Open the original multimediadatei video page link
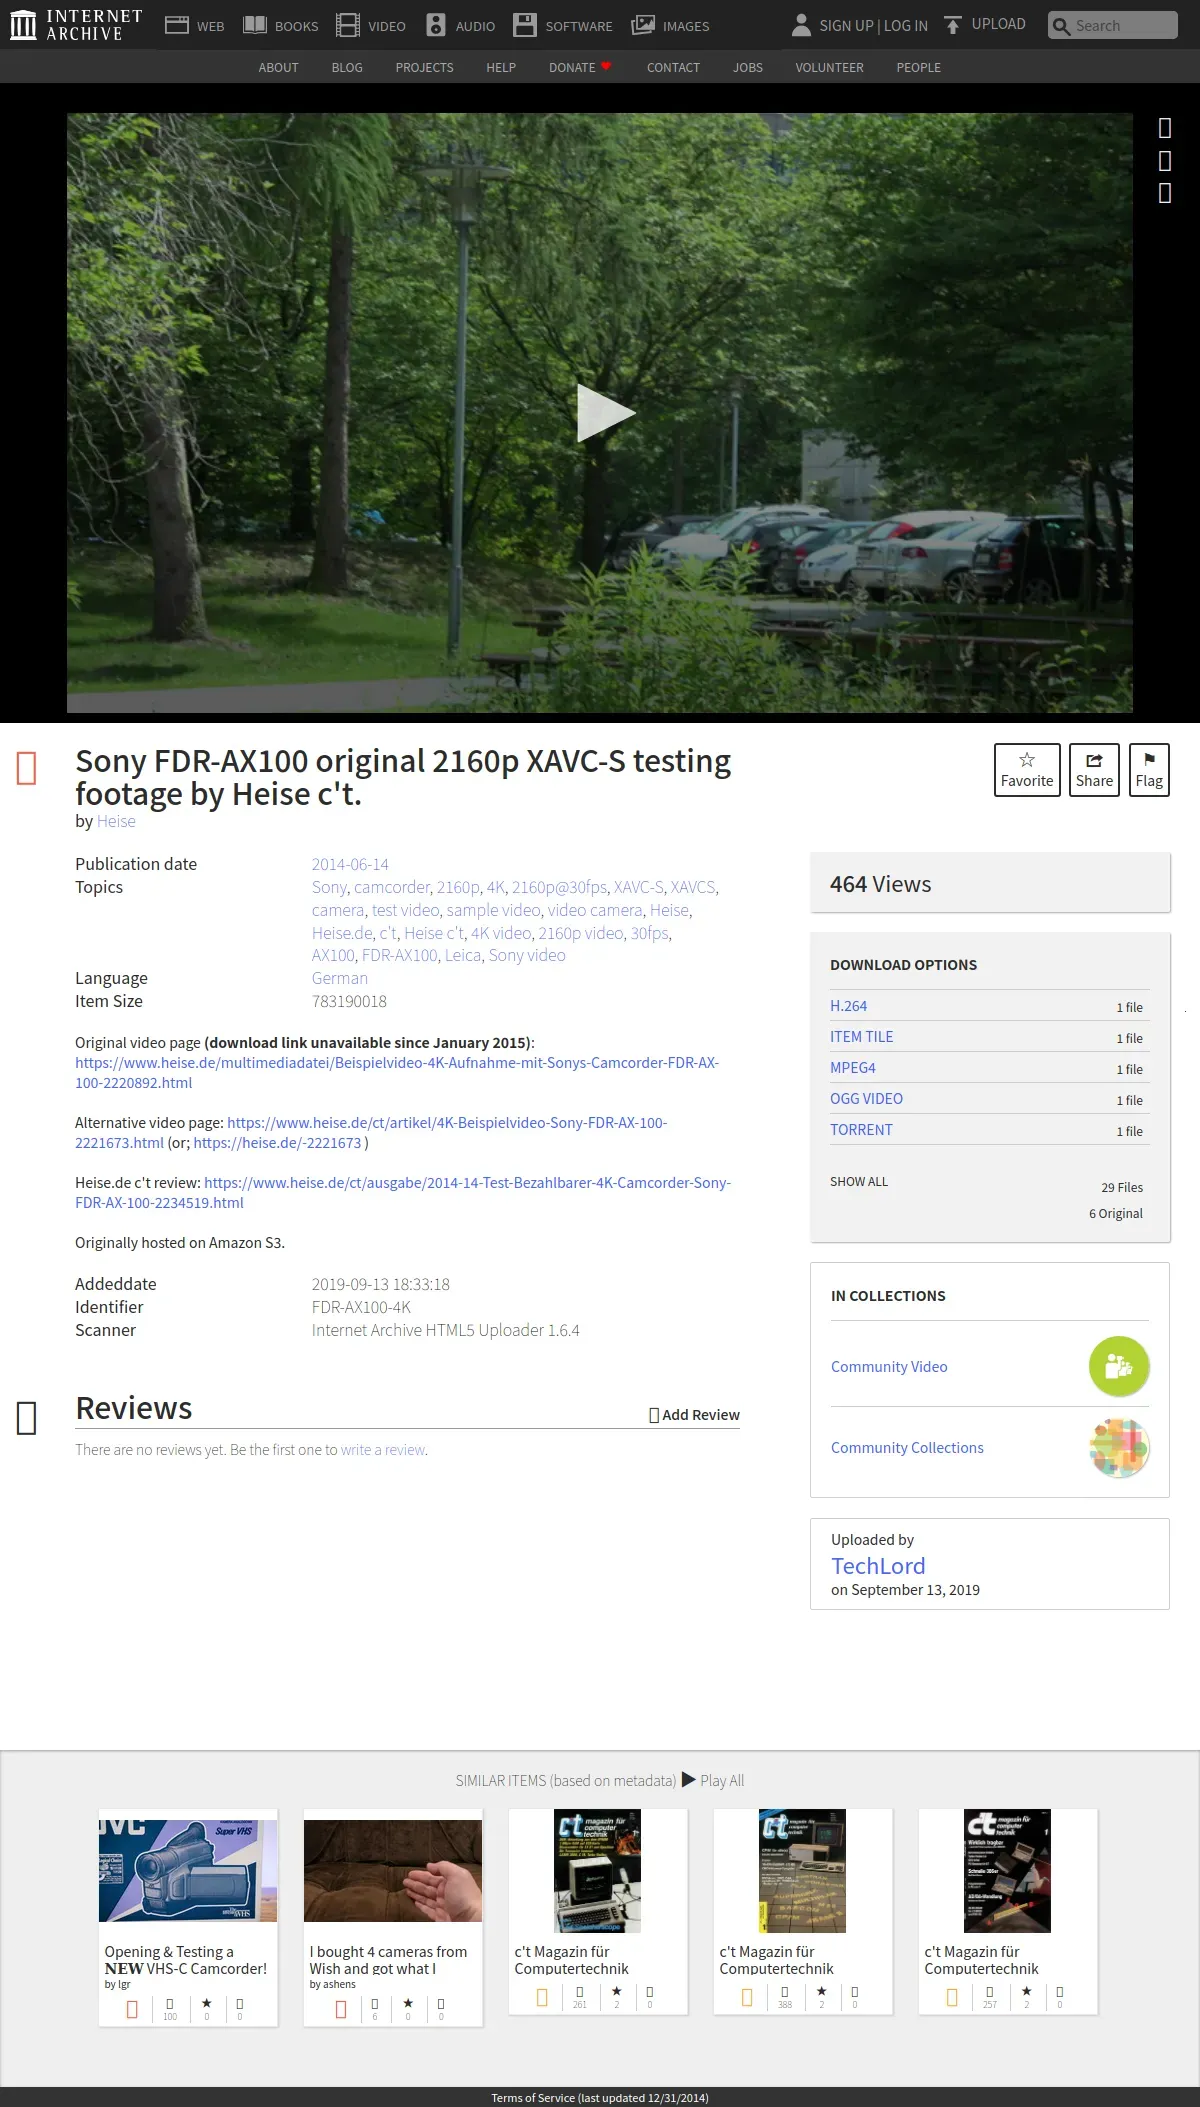The height and width of the screenshot is (2107, 1200). pyautogui.click(x=397, y=1072)
